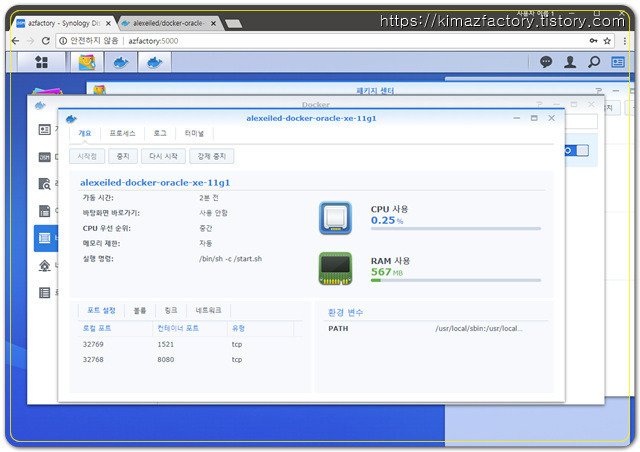Reload the browser page
Screen dimensions: 640x452
click(x=46, y=41)
